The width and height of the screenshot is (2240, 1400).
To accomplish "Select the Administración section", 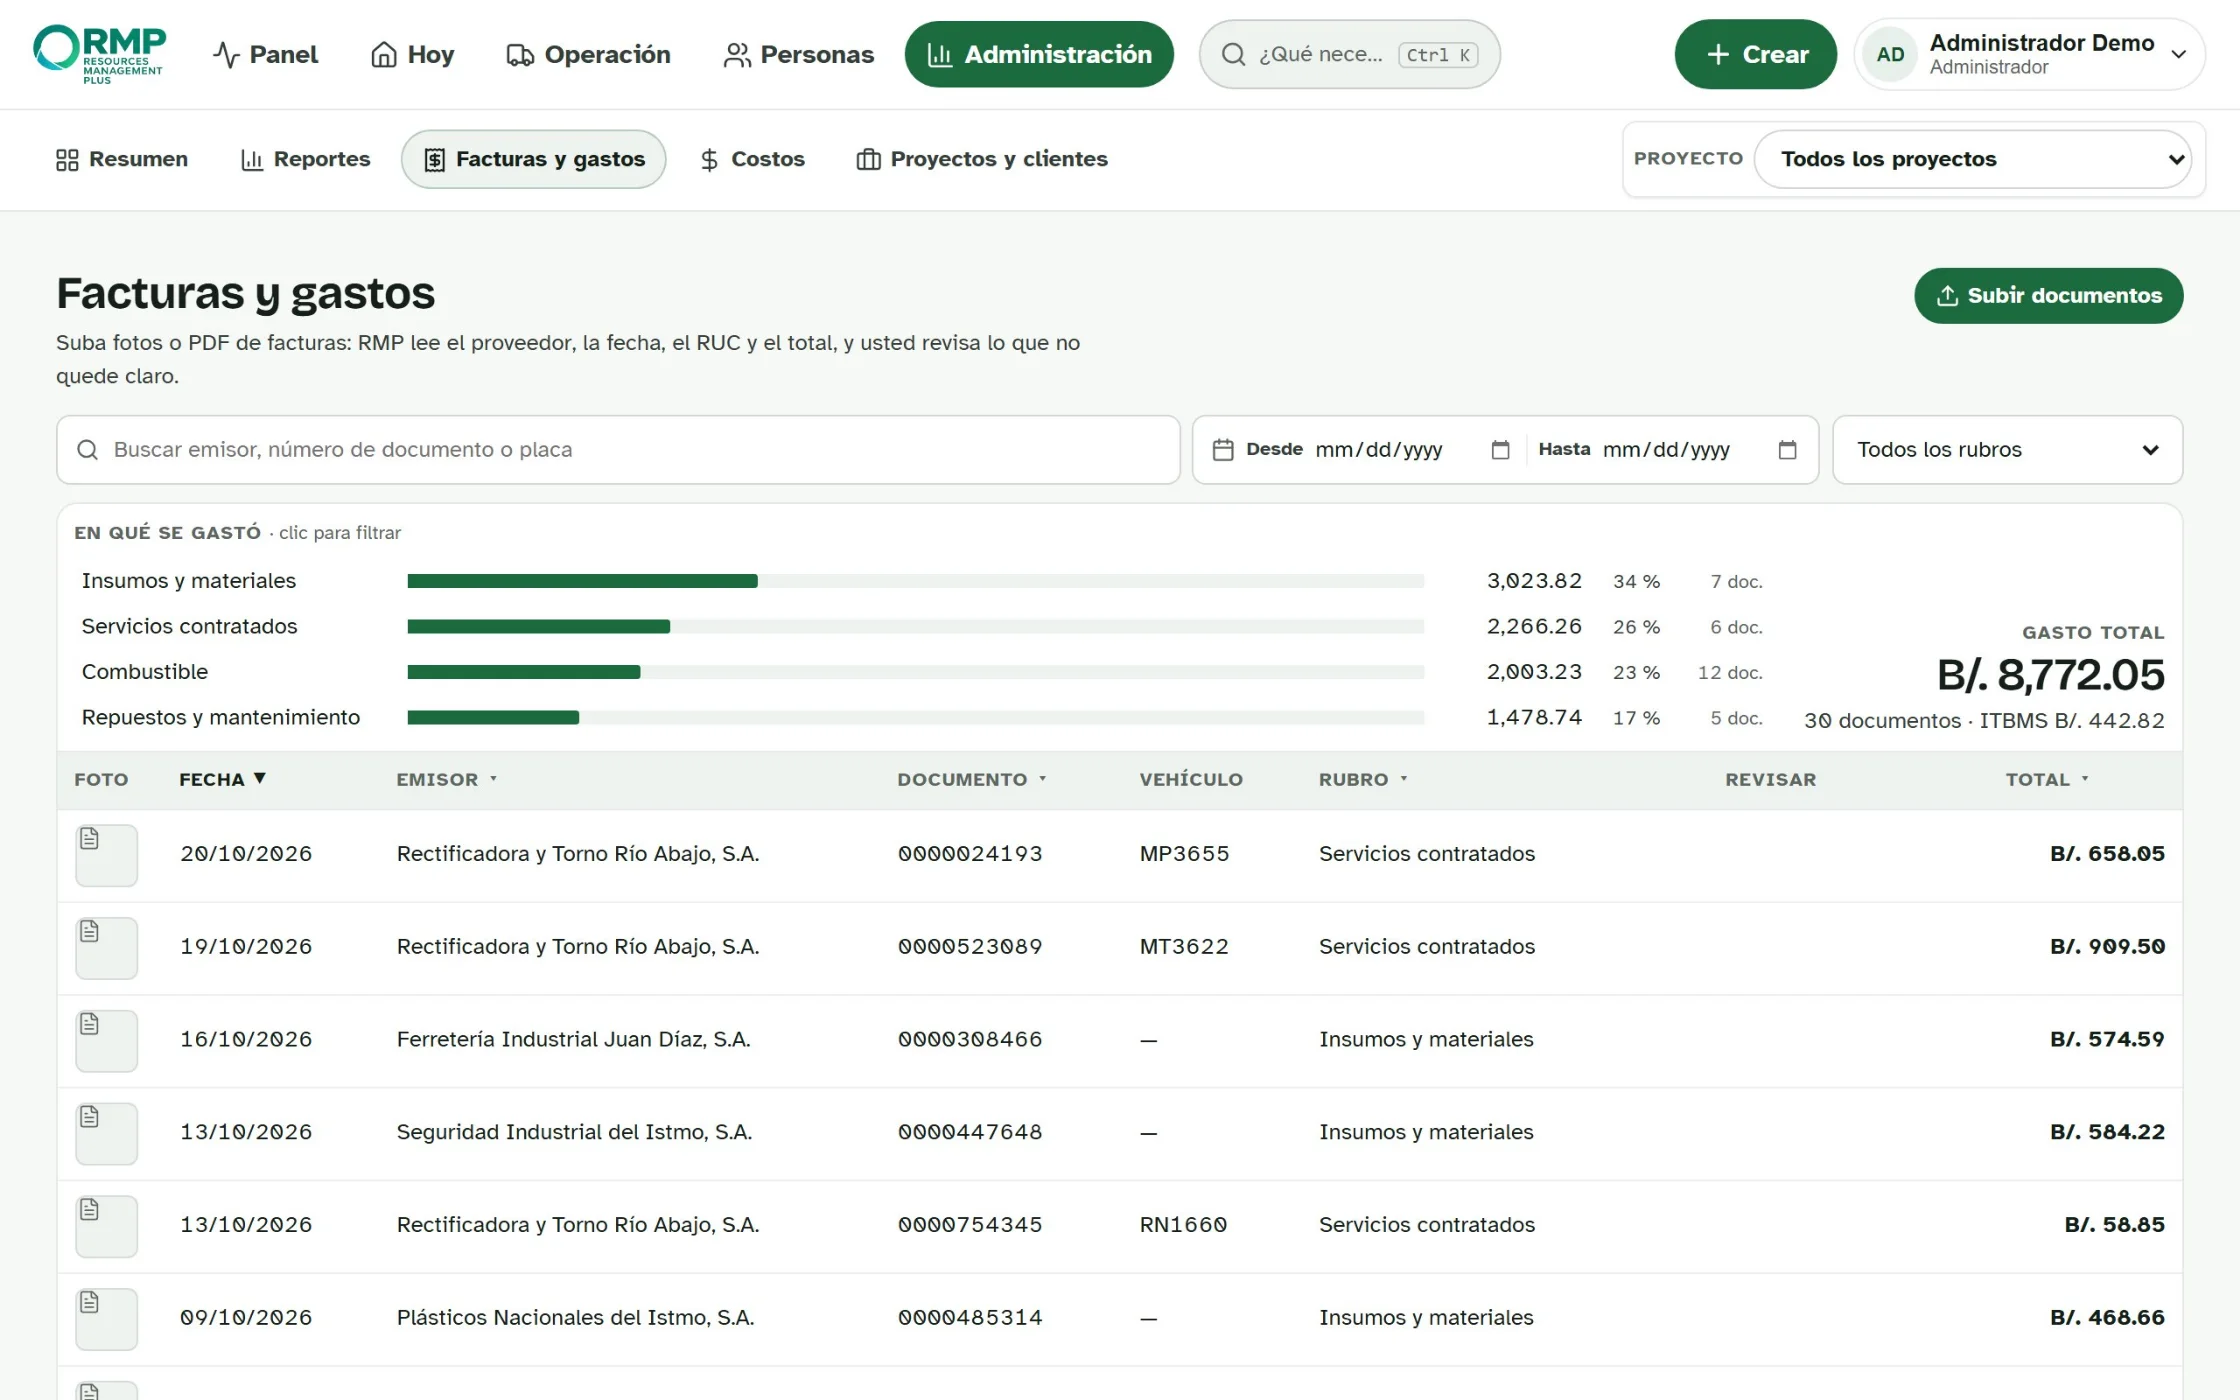I will click(1039, 54).
